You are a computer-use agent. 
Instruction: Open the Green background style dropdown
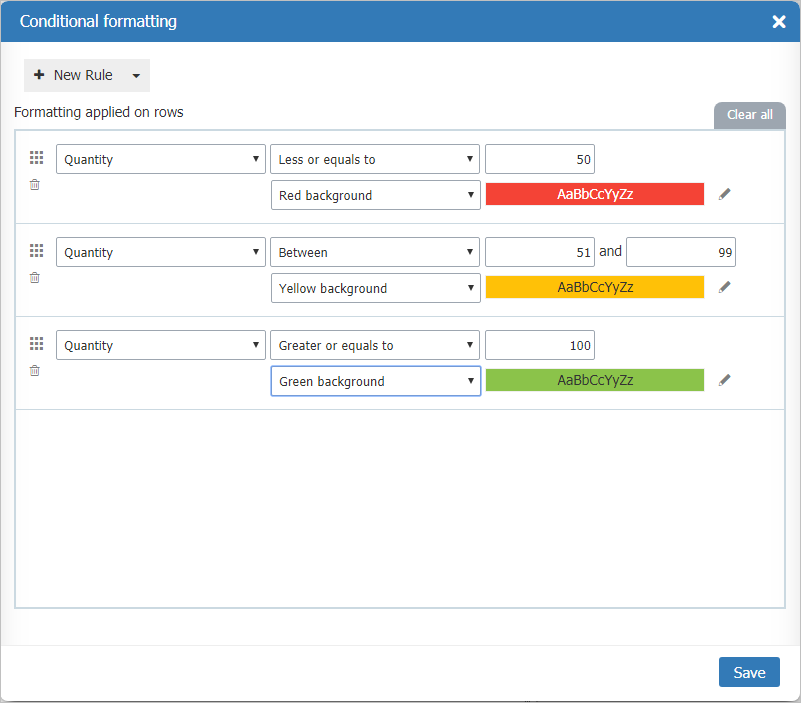click(x=375, y=381)
